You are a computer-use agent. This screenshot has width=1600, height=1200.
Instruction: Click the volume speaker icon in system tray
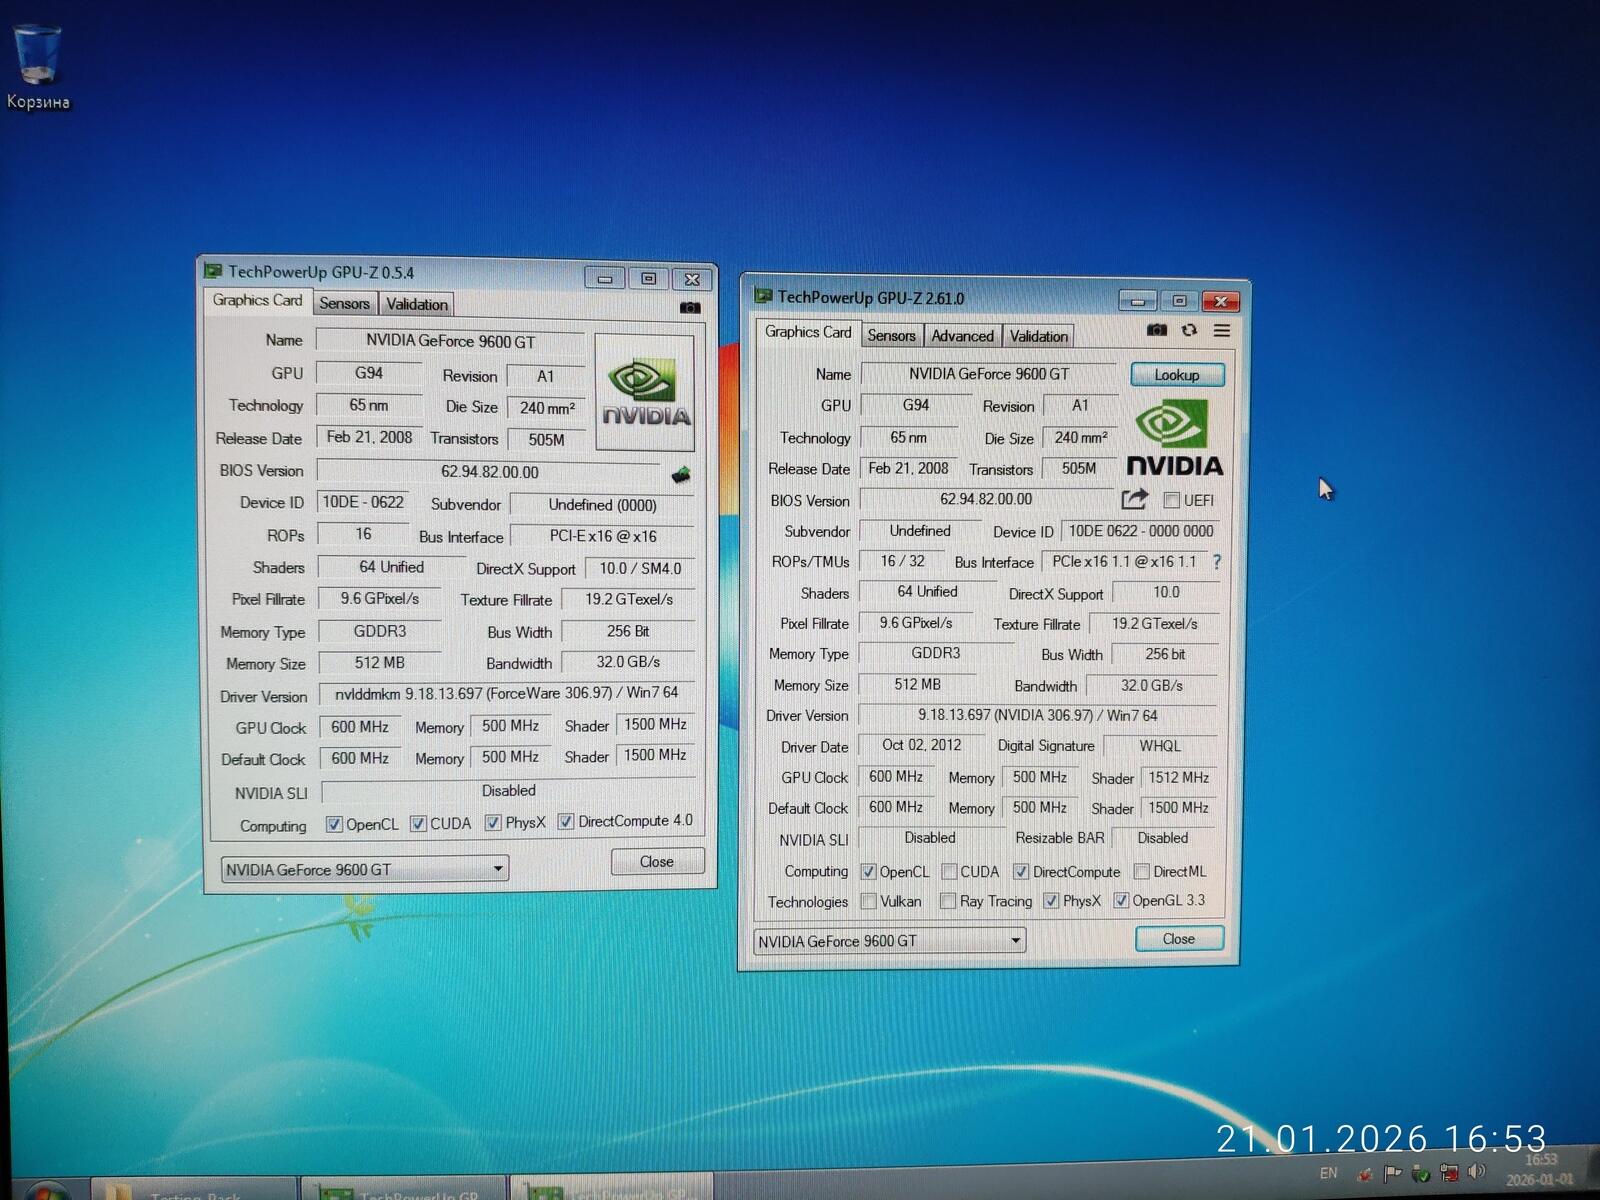[x=1477, y=1172]
